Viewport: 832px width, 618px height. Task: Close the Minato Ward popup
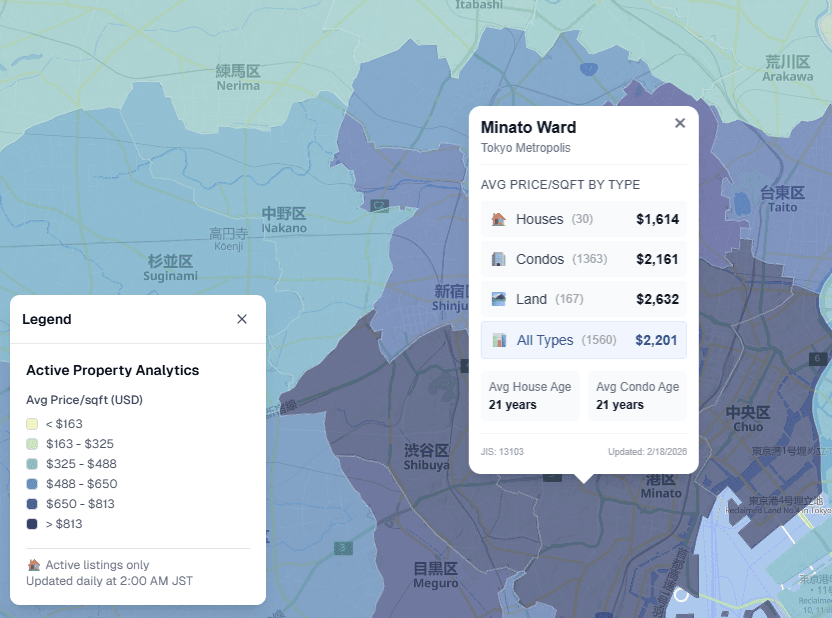pos(680,123)
